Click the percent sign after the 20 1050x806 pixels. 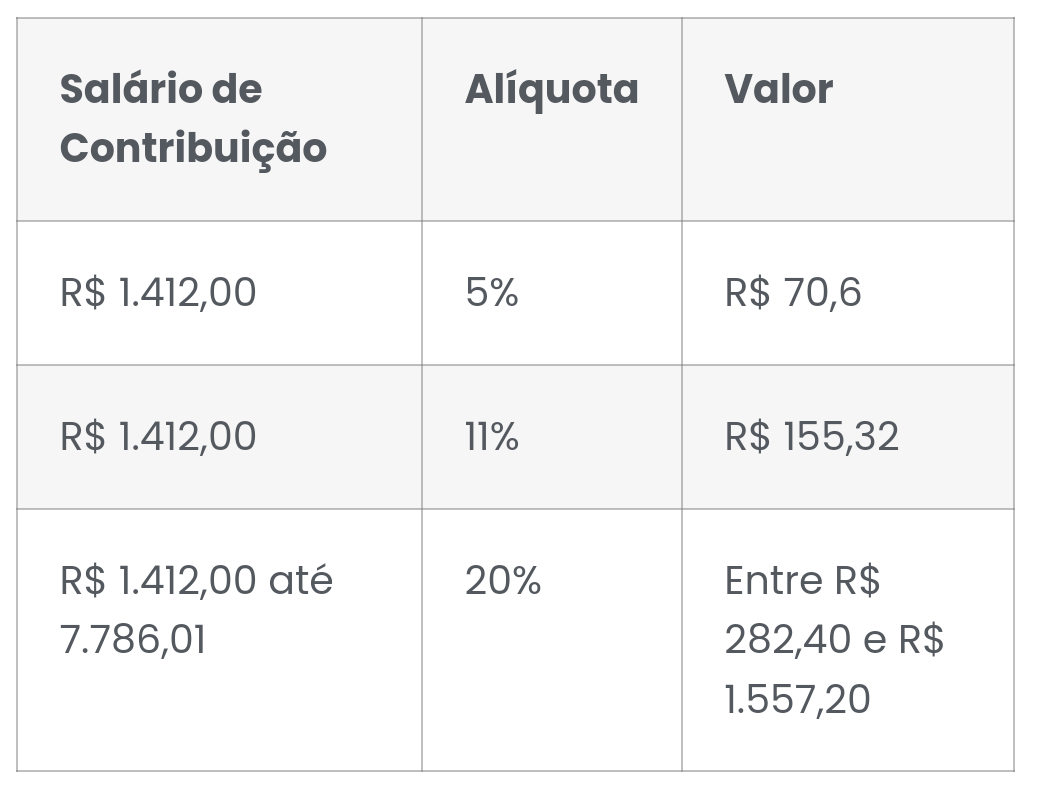pos(528,580)
